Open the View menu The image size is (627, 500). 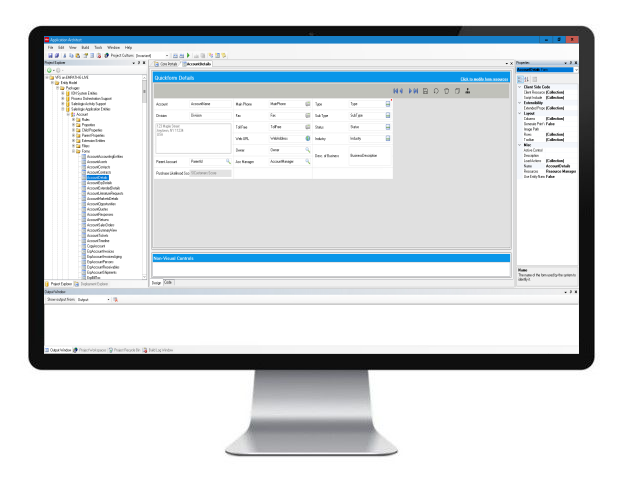coord(72,47)
